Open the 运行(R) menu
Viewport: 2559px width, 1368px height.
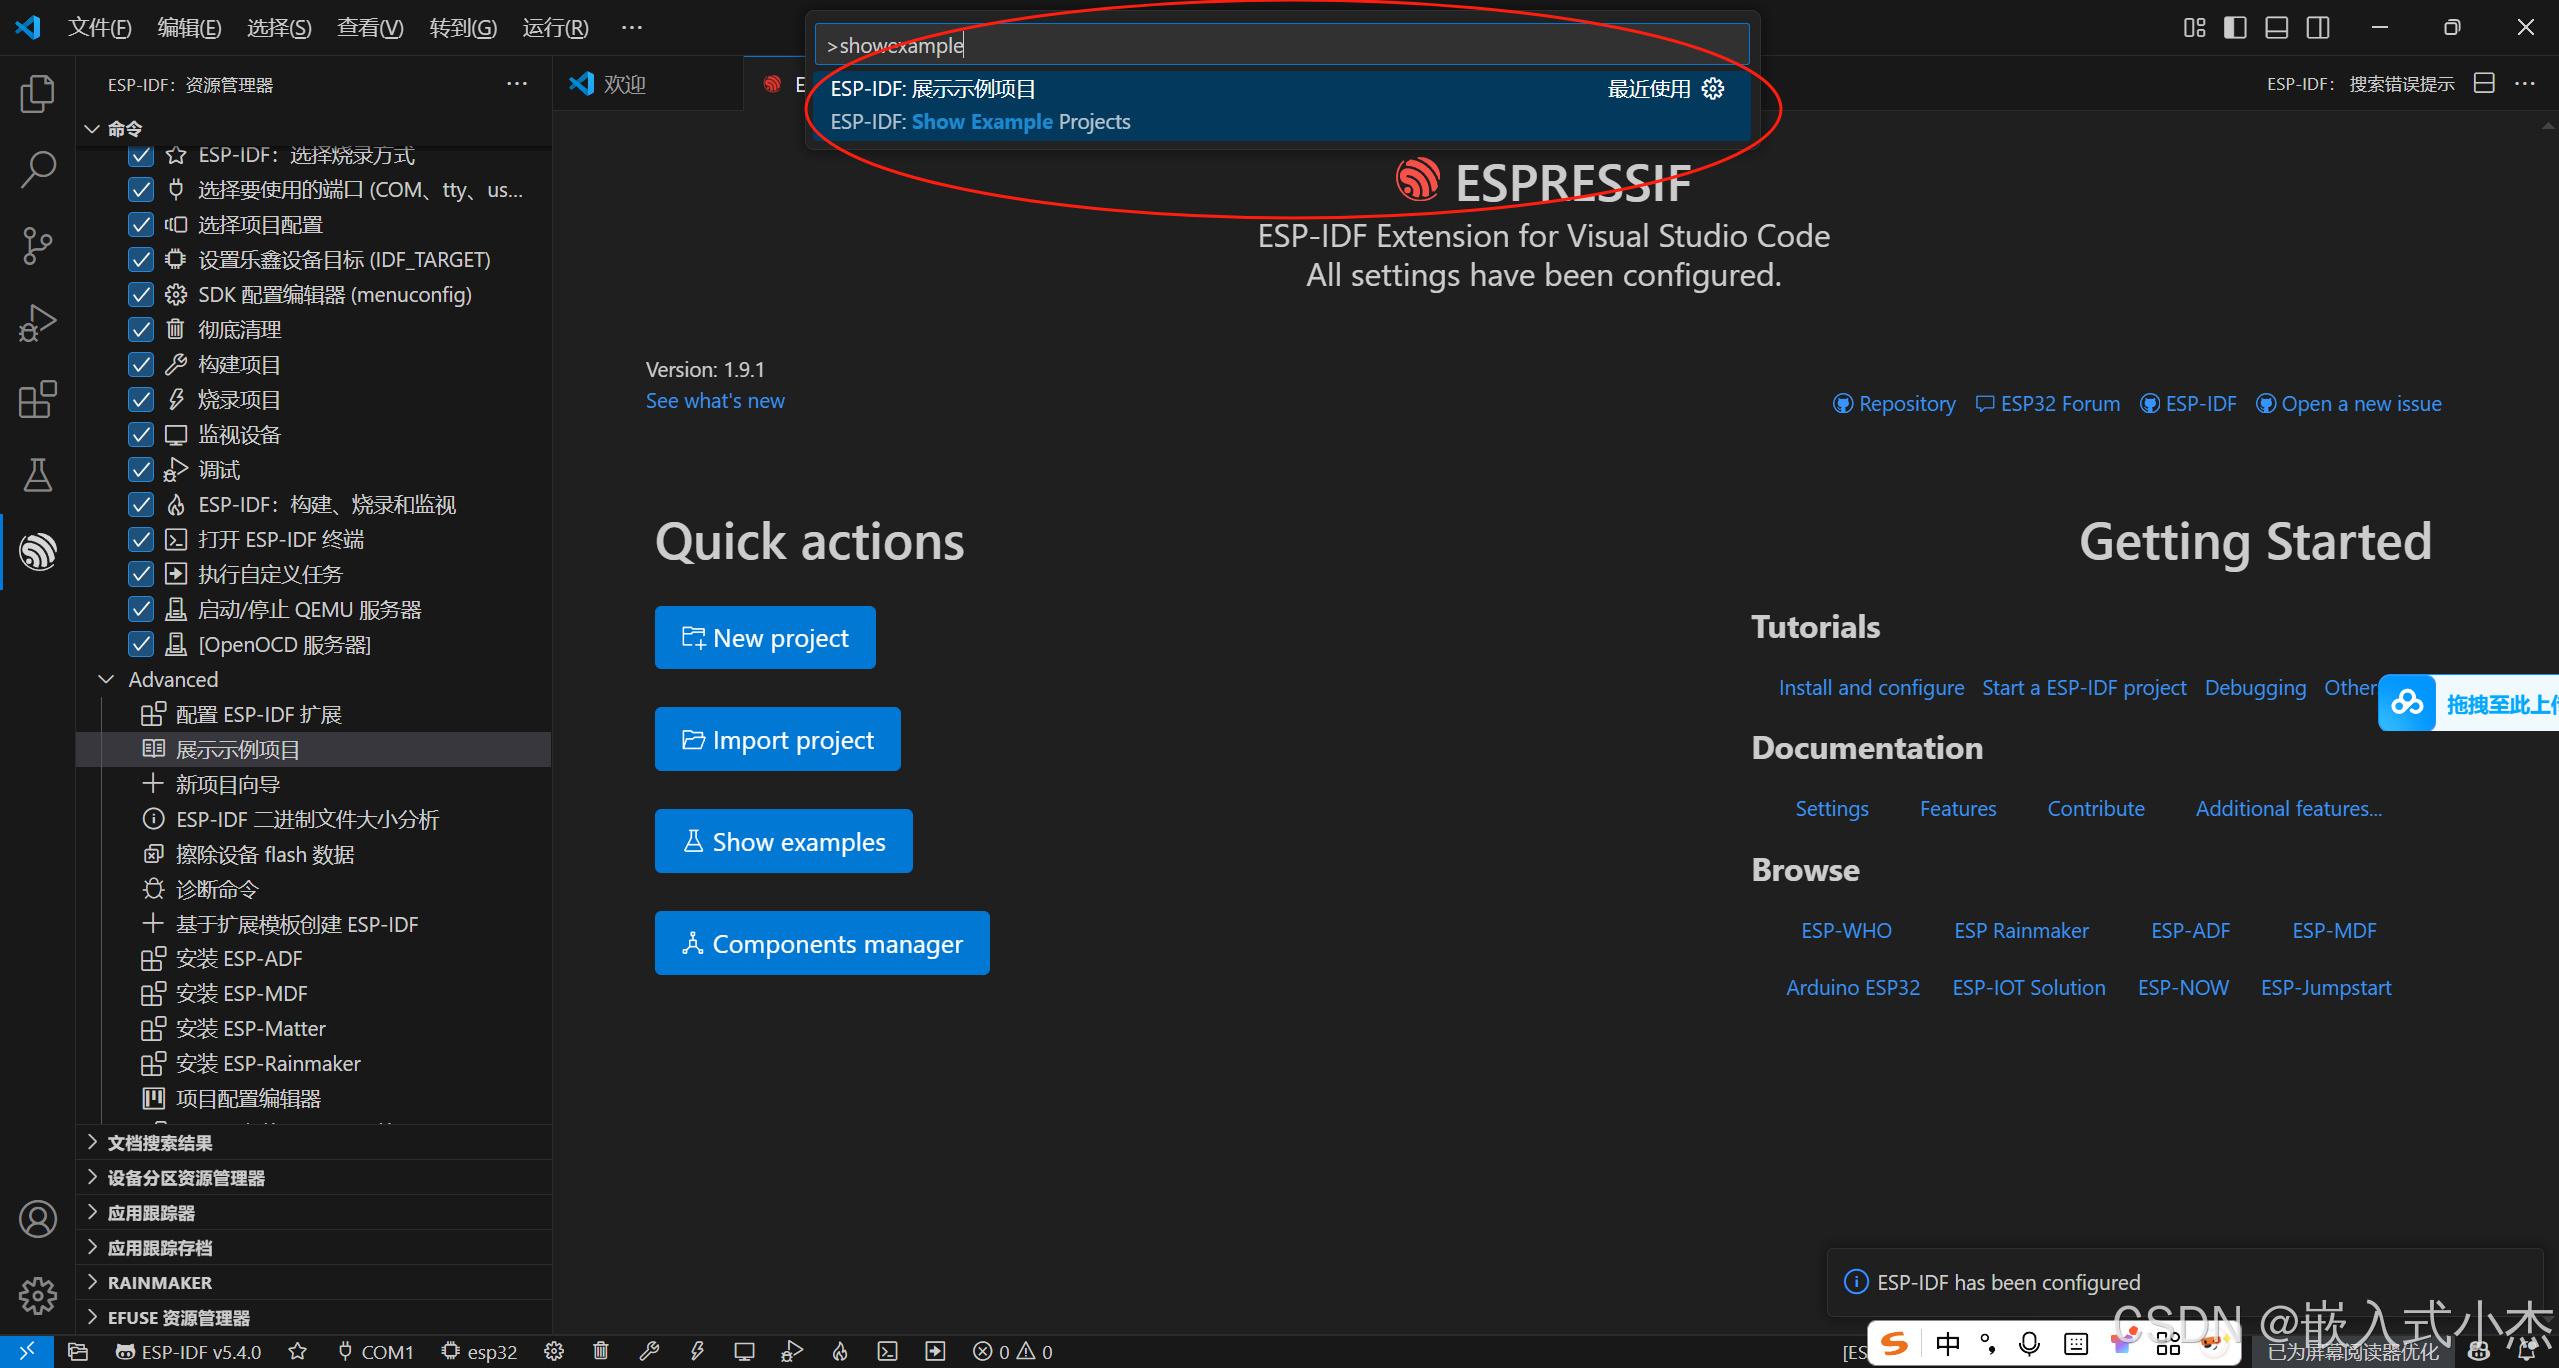click(556, 27)
